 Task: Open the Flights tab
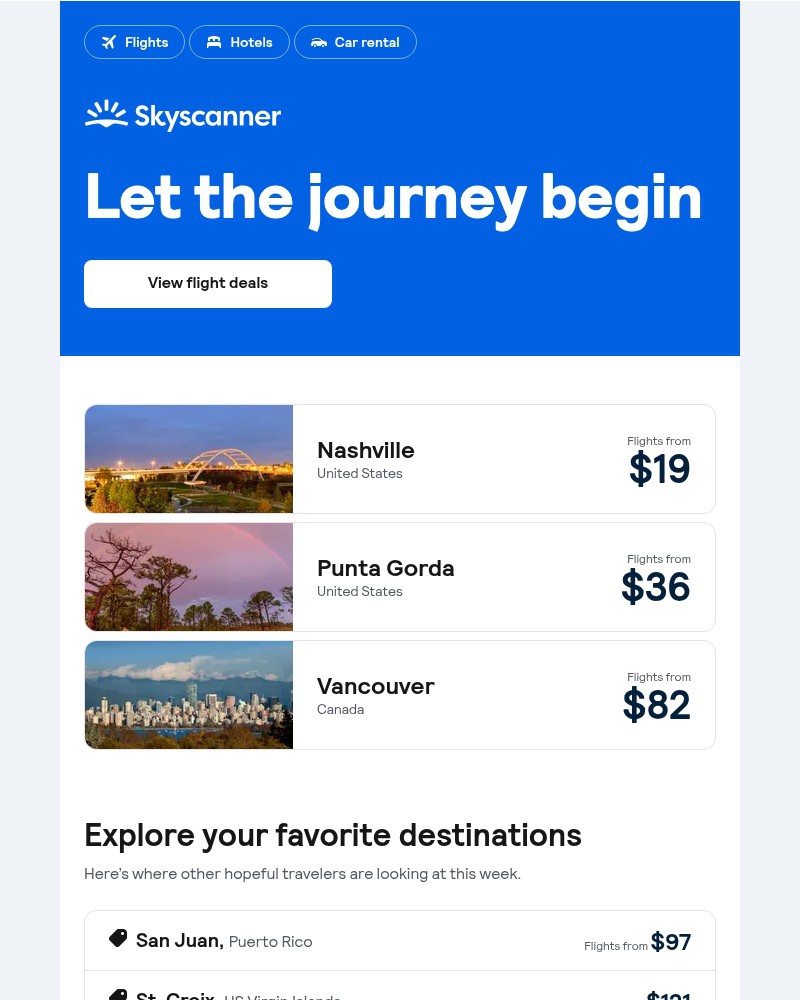click(135, 42)
